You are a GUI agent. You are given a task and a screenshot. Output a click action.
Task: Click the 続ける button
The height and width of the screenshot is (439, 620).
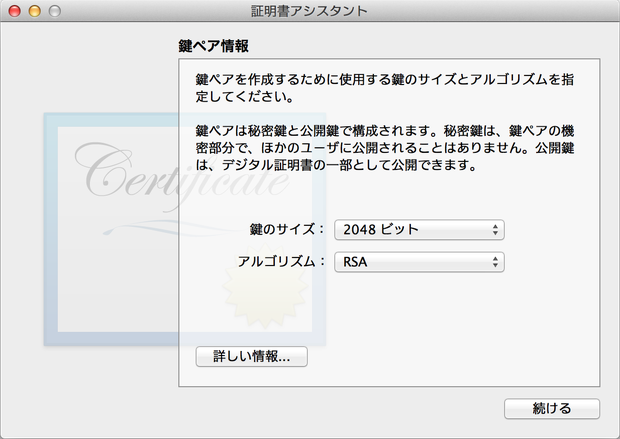click(x=552, y=408)
